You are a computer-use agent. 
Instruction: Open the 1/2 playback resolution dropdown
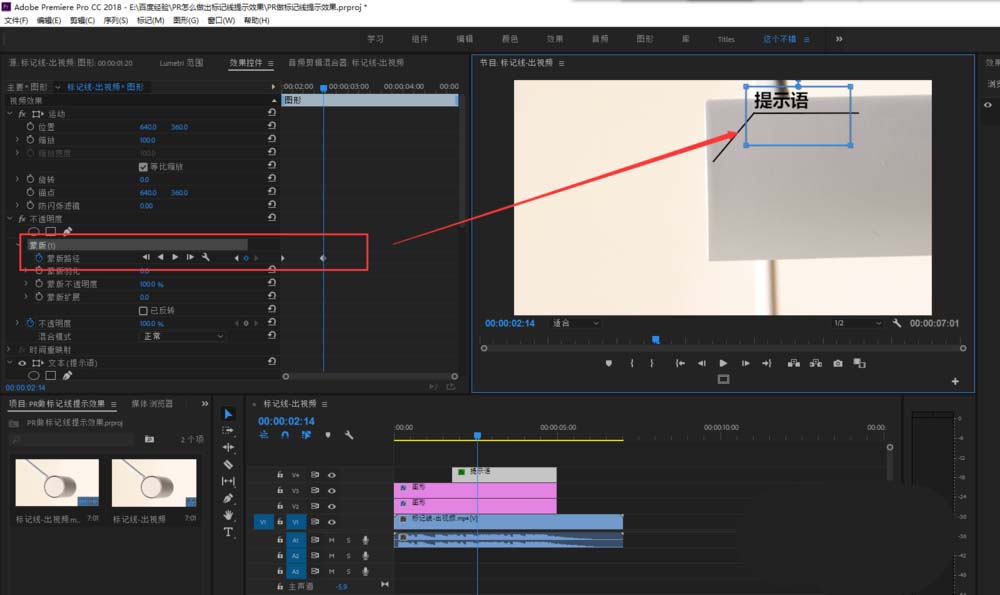tap(857, 323)
